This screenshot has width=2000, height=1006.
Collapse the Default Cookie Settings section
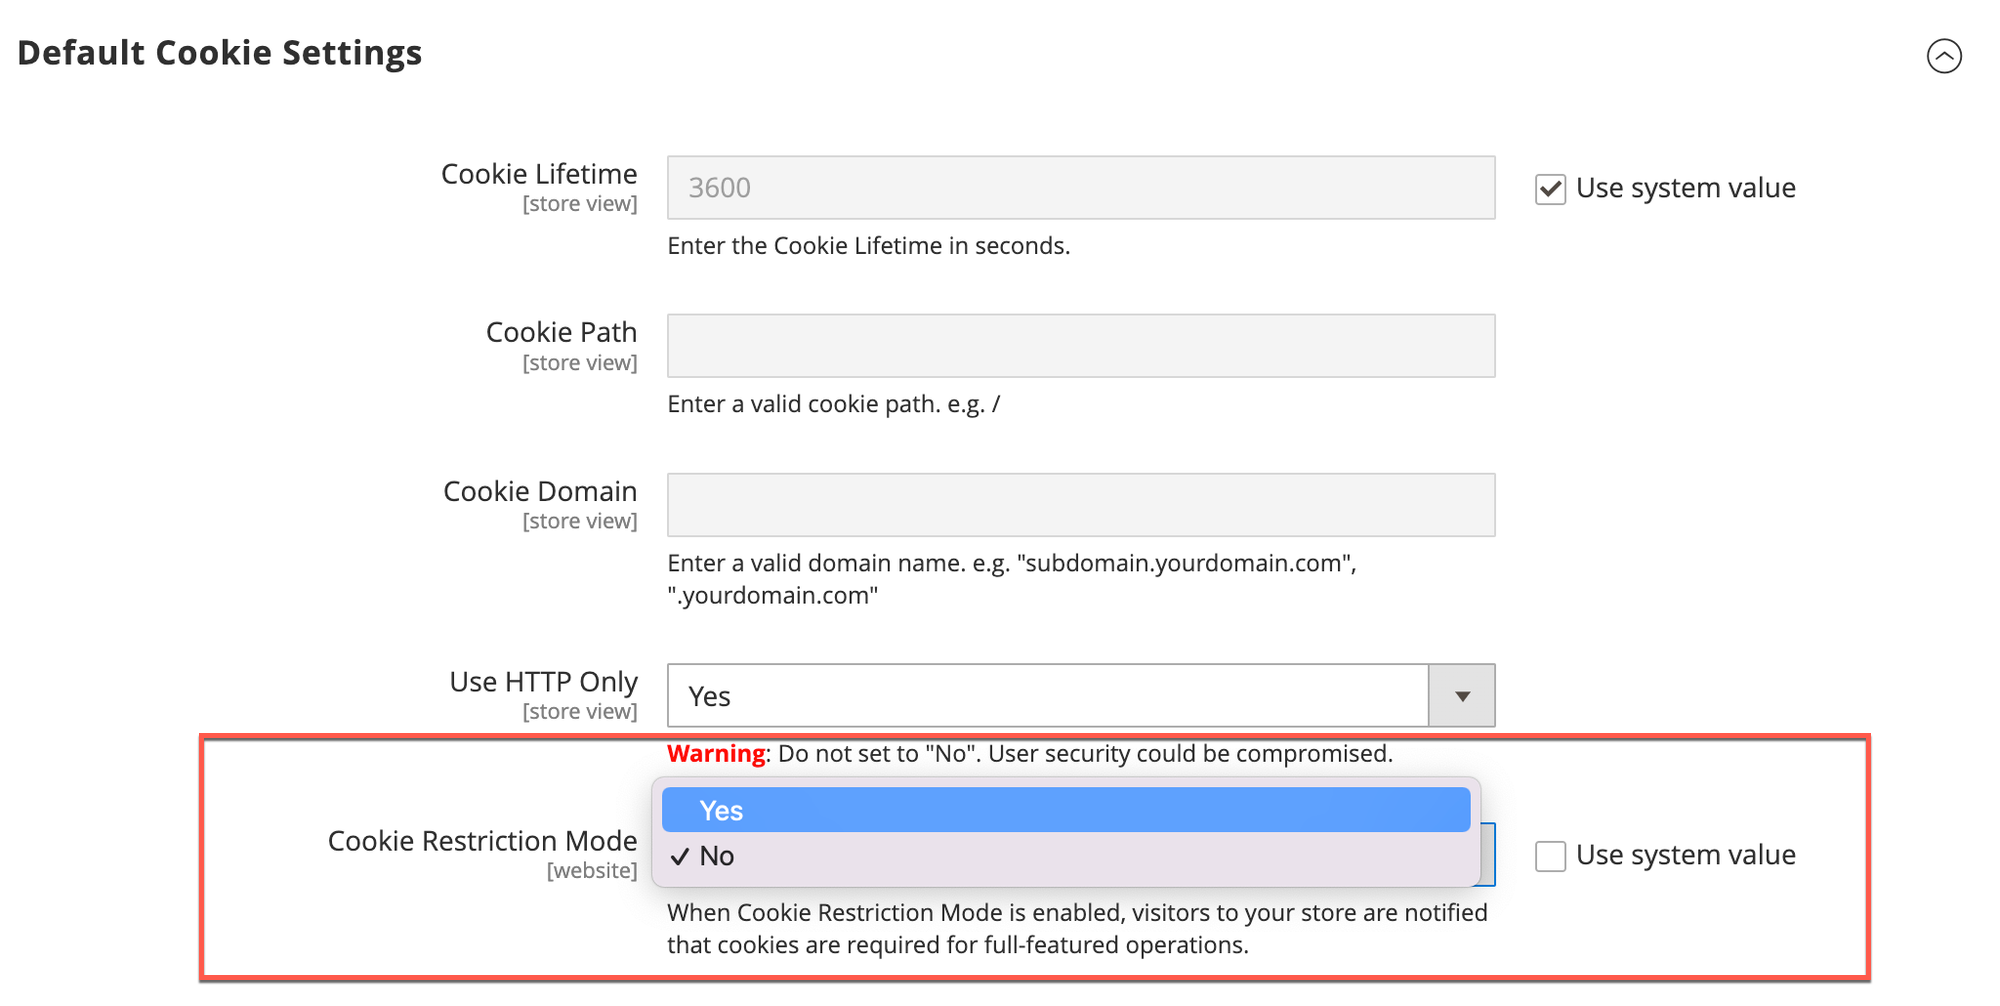click(x=1945, y=57)
